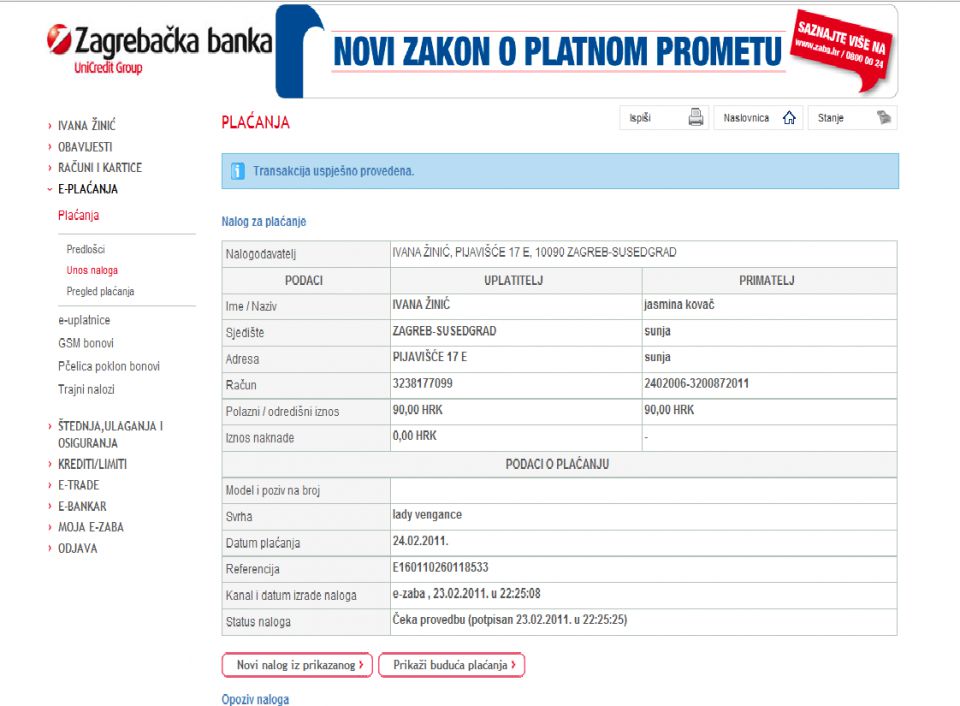
Task: Click the PODACI O PLAĆANJU section header
Action: (x=557, y=465)
